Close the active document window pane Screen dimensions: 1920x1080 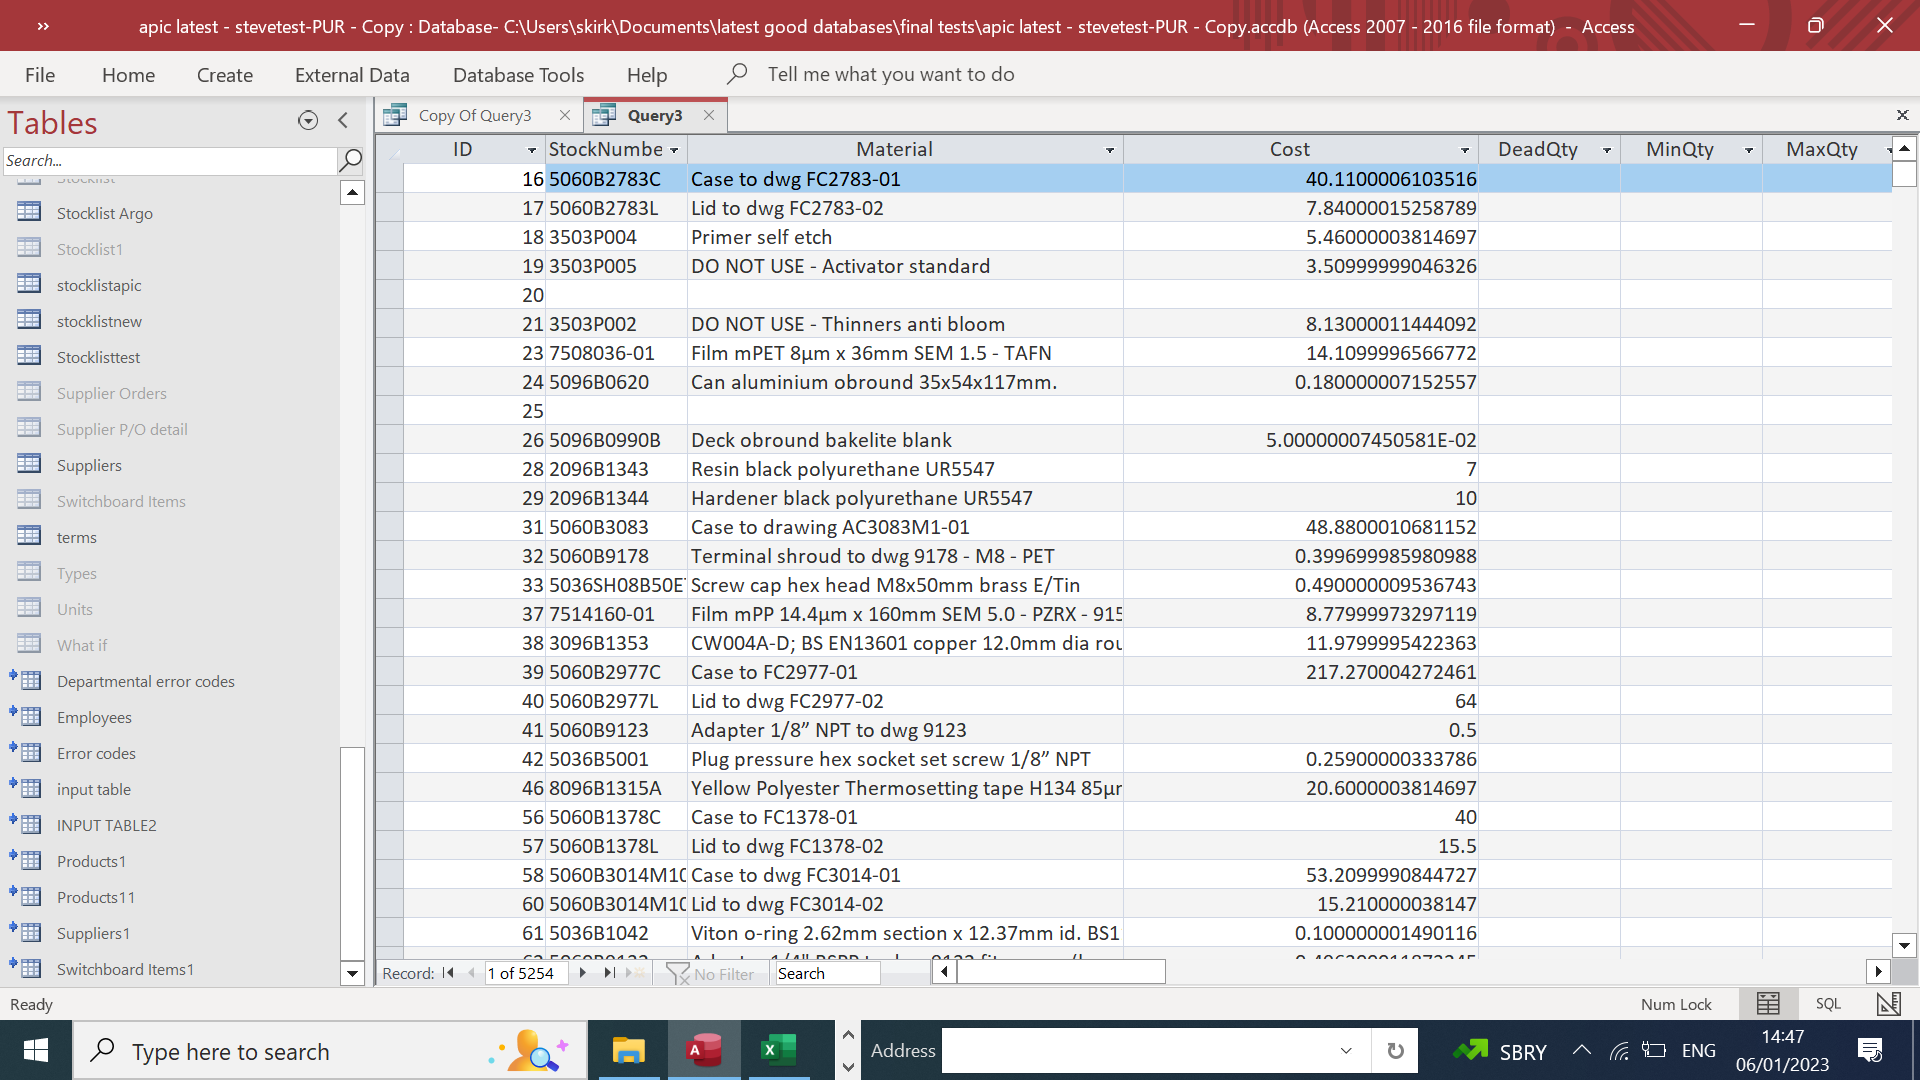pos(1902,115)
